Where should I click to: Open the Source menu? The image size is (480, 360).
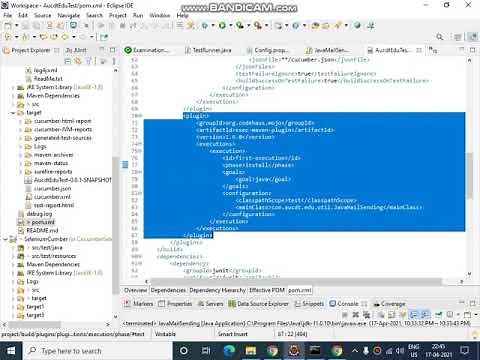click(x=43, y=15)
